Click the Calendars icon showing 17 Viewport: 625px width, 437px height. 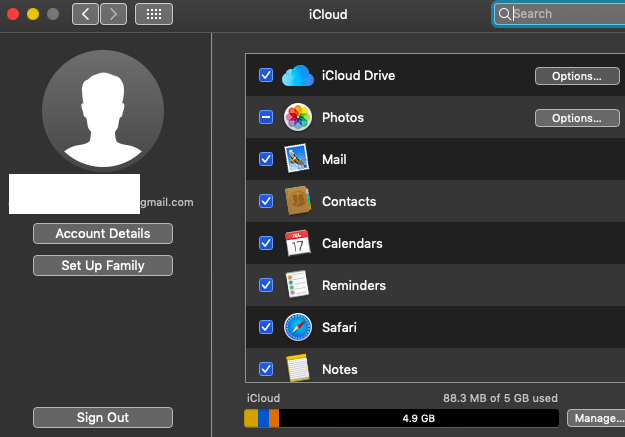point(298,243)
